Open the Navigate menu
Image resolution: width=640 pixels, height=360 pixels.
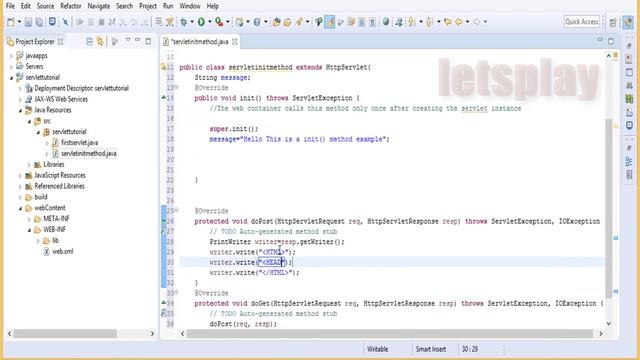(99, 6)
